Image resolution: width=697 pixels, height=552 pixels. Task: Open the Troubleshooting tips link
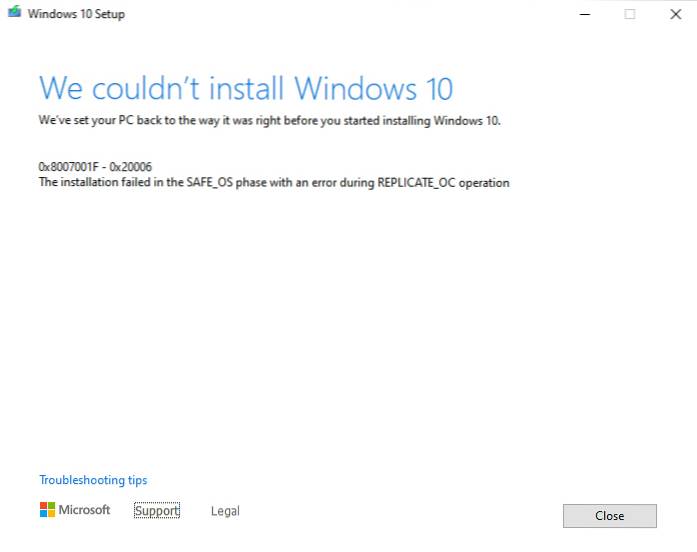point(93,480)
